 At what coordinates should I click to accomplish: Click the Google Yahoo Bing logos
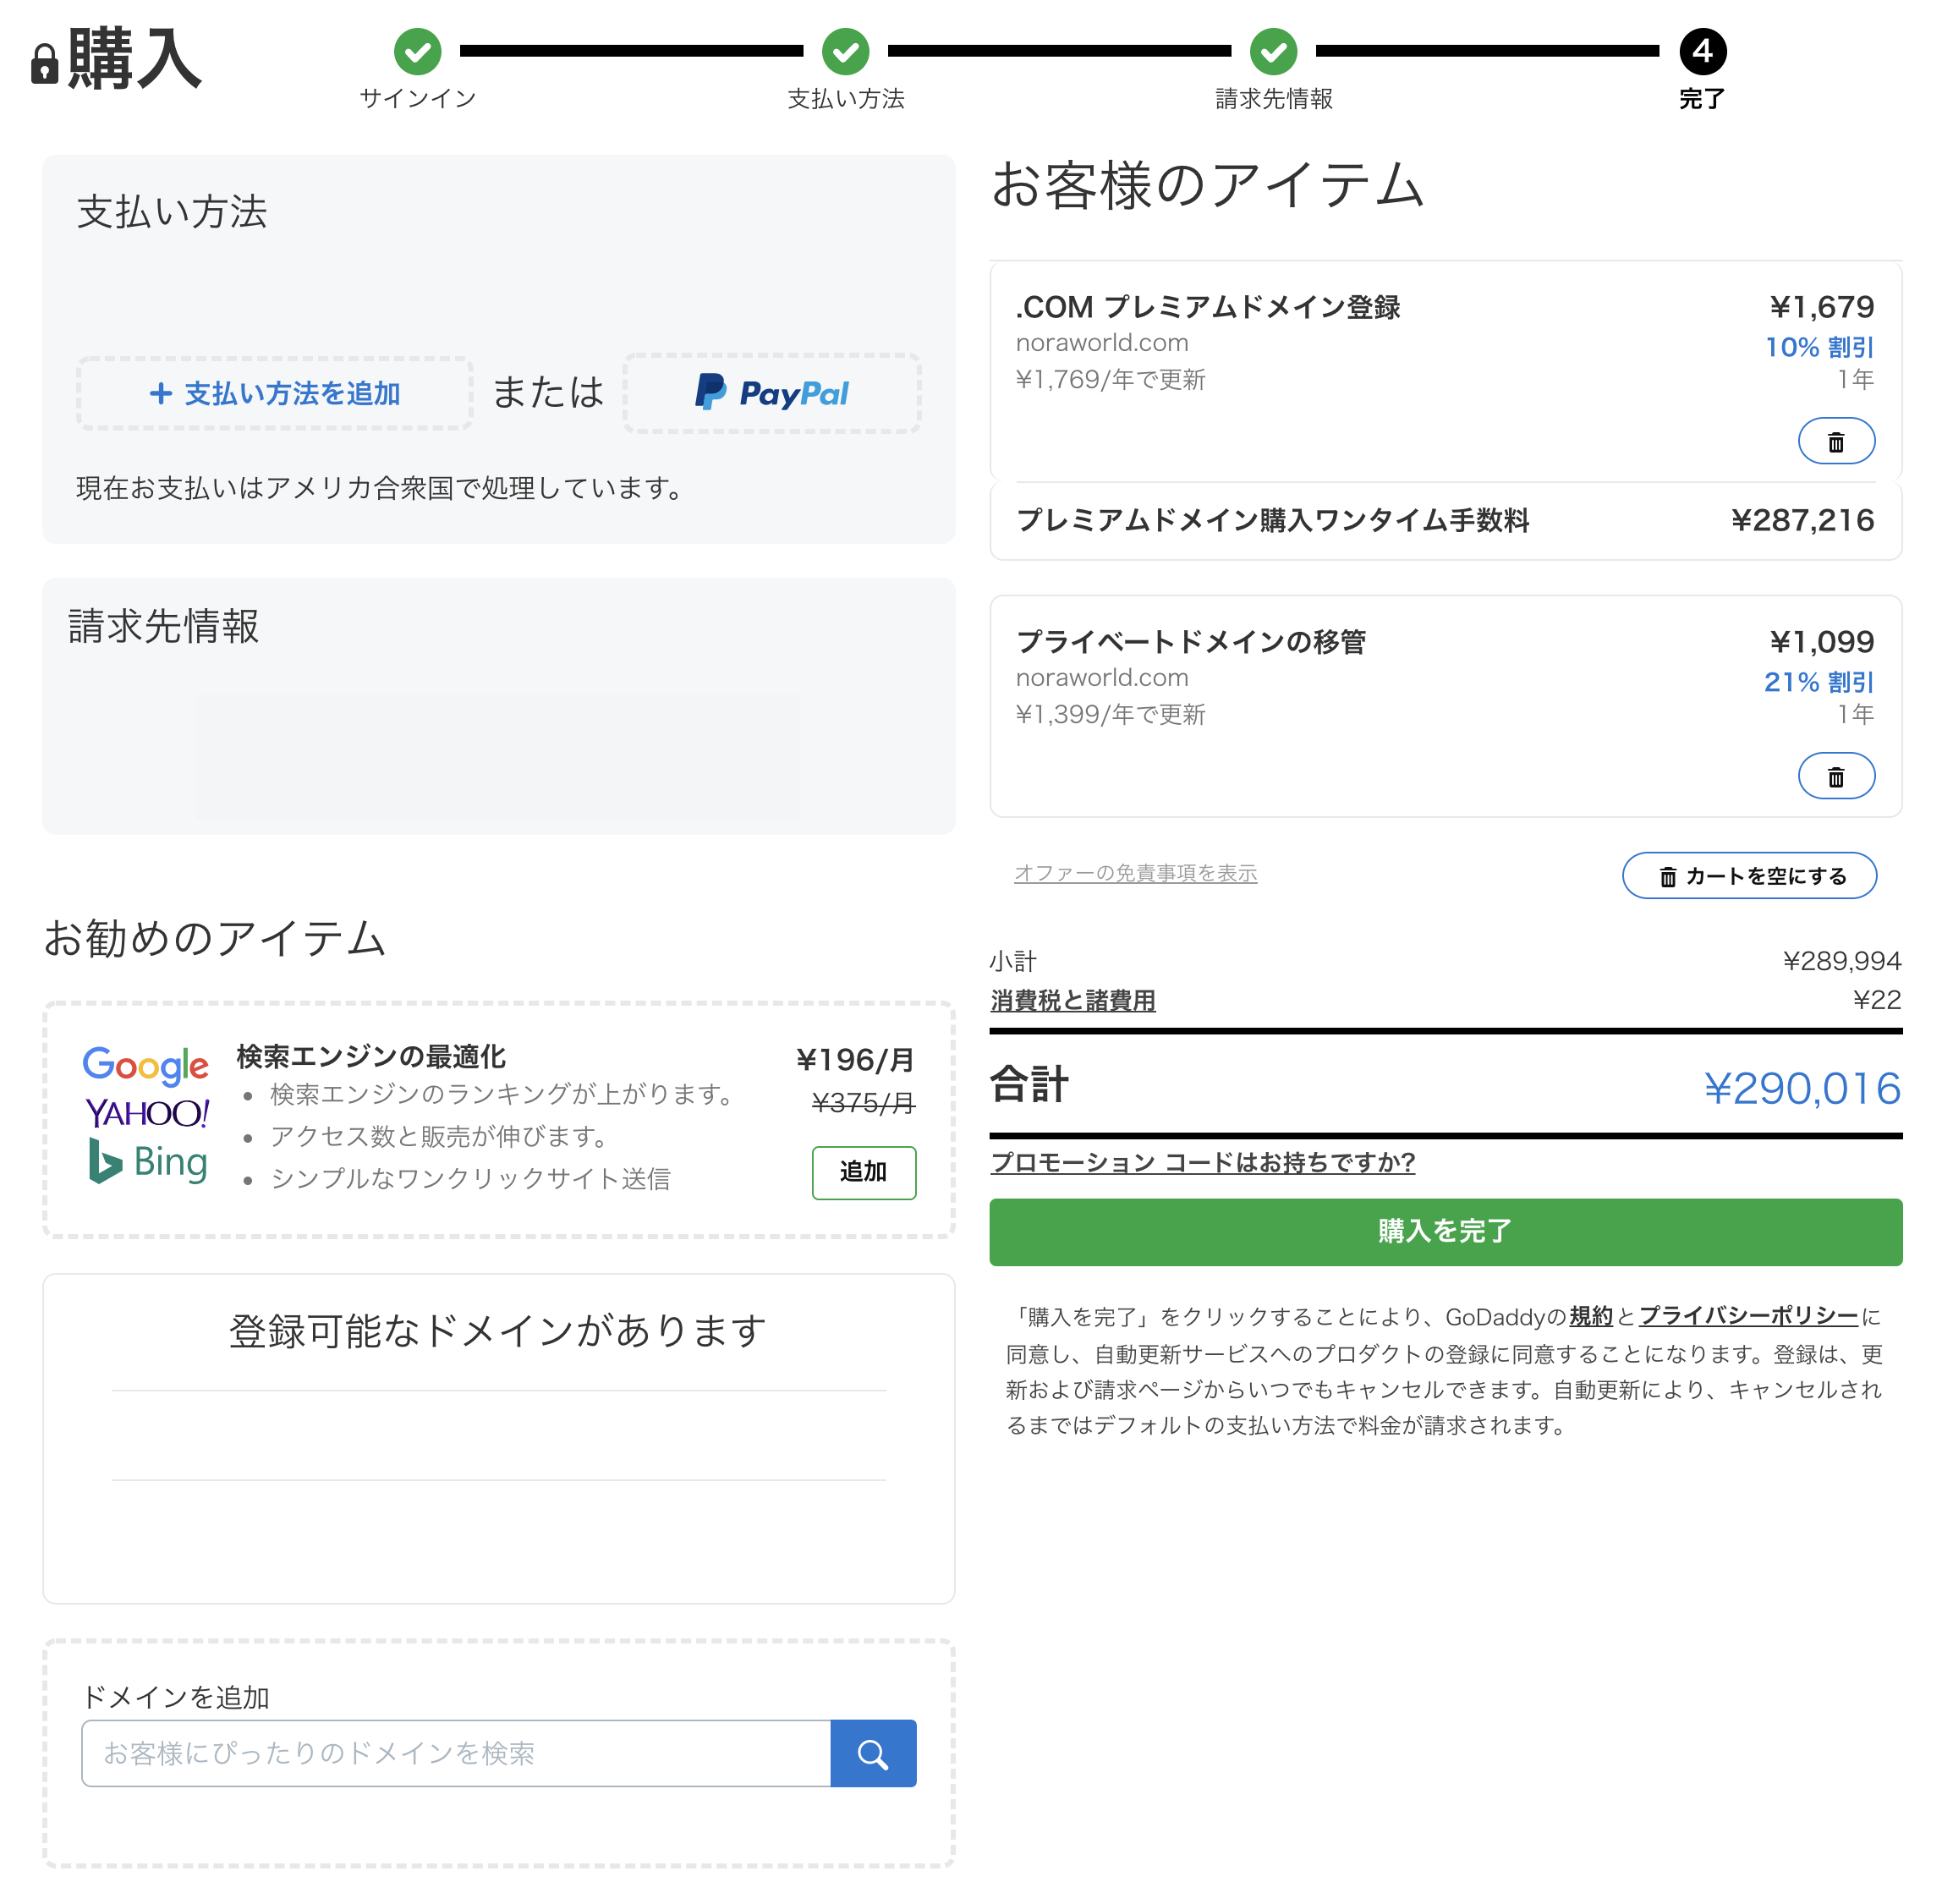(147, 1114)
